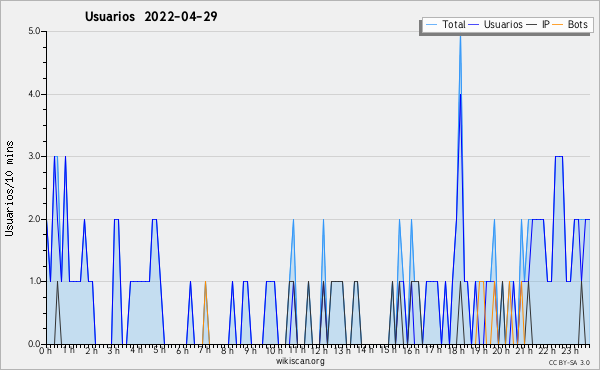Click the 'CC BY-SA 3.0' license text
600x370 pixels.
[x=569, y=362]
